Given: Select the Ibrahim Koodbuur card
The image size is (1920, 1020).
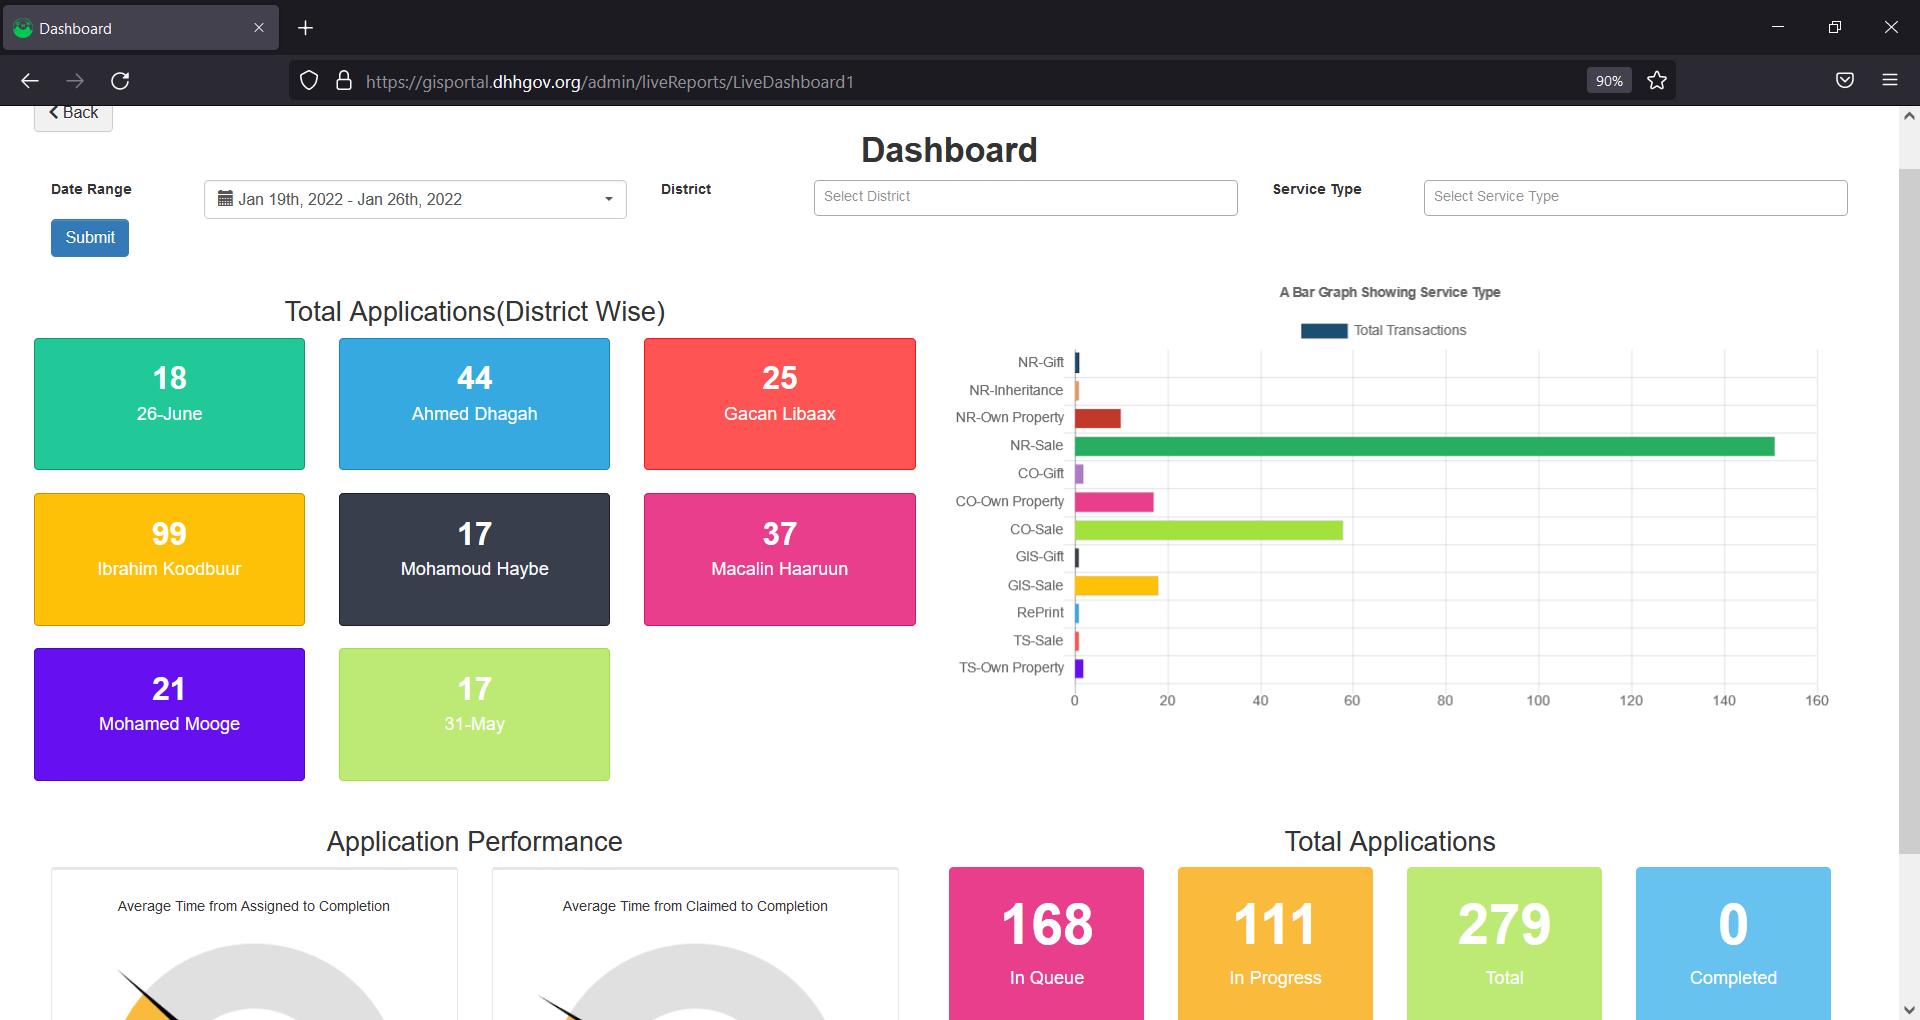Looking at the screenshot, I should click(x=169, y=559).
